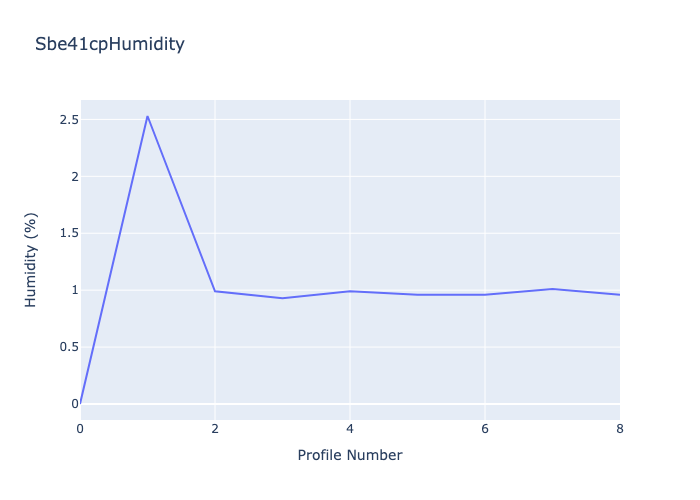The height and width of the screenshot is (500, 700).
Task: Click the x-axis tick label 8
Action: (x=619, y=428)
